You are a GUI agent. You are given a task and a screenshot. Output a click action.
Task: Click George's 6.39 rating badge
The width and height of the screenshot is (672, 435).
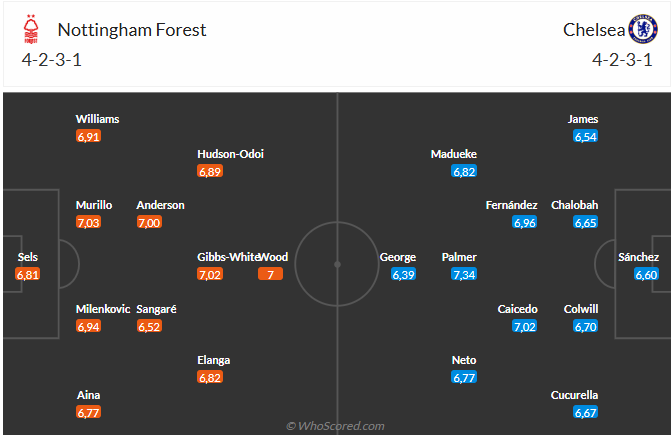403,274
